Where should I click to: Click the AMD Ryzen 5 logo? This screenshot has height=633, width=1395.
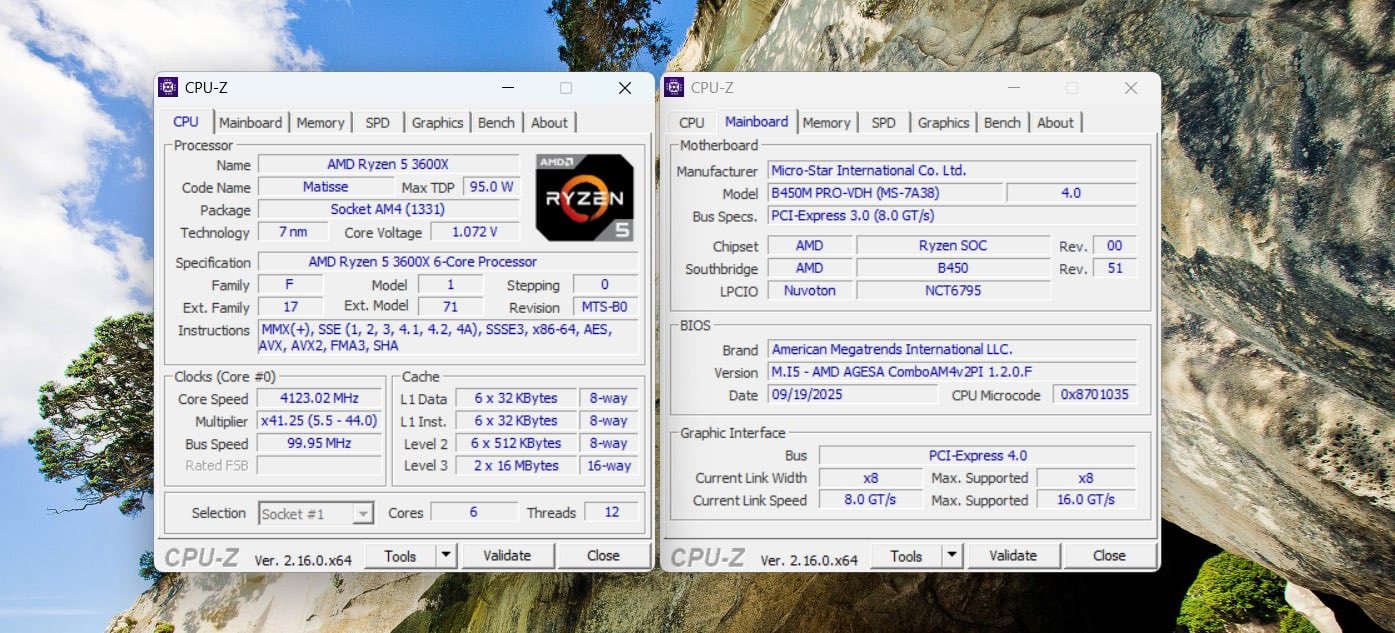coord(584,197)
